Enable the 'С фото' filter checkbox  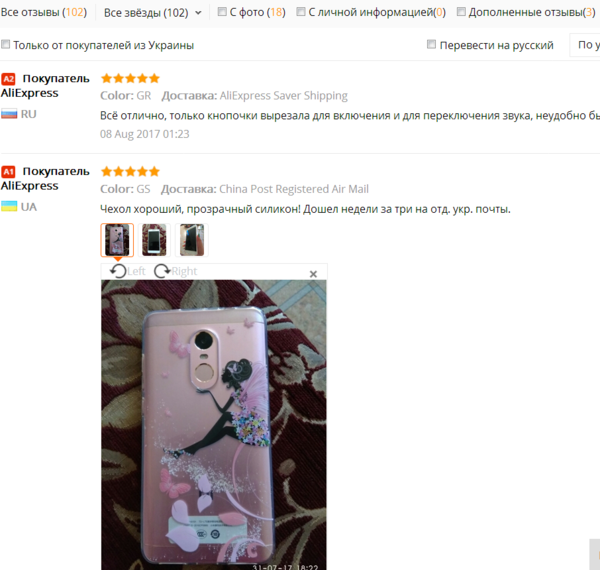[x=222, y=12]
